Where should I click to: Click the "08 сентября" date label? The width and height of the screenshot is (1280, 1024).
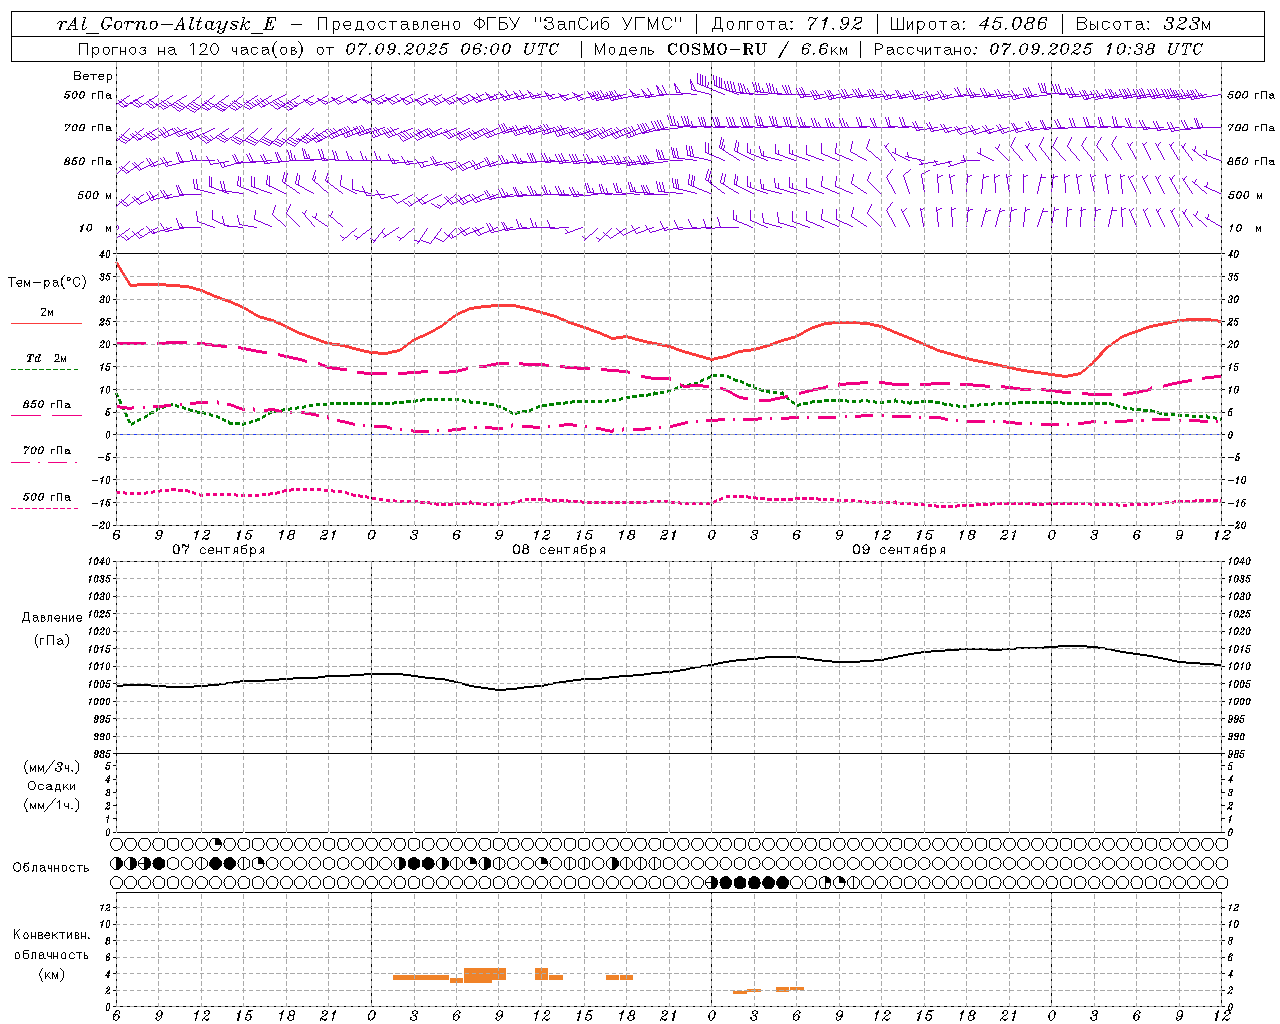(559, 550)
